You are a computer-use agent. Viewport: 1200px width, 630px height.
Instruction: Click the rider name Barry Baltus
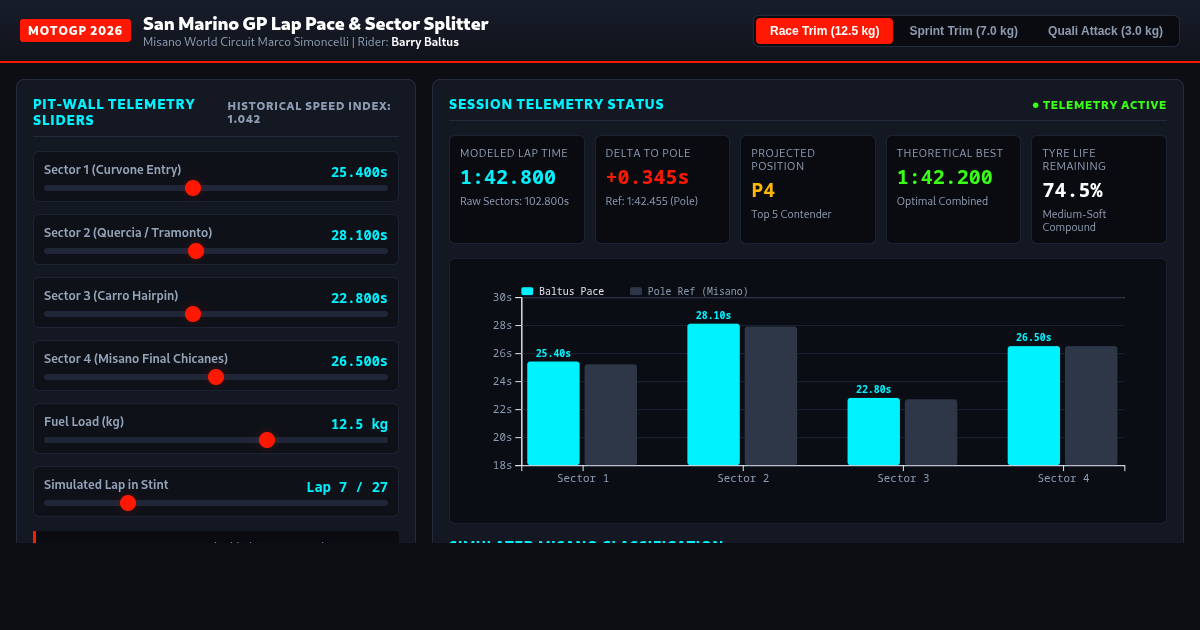[425, 42]
